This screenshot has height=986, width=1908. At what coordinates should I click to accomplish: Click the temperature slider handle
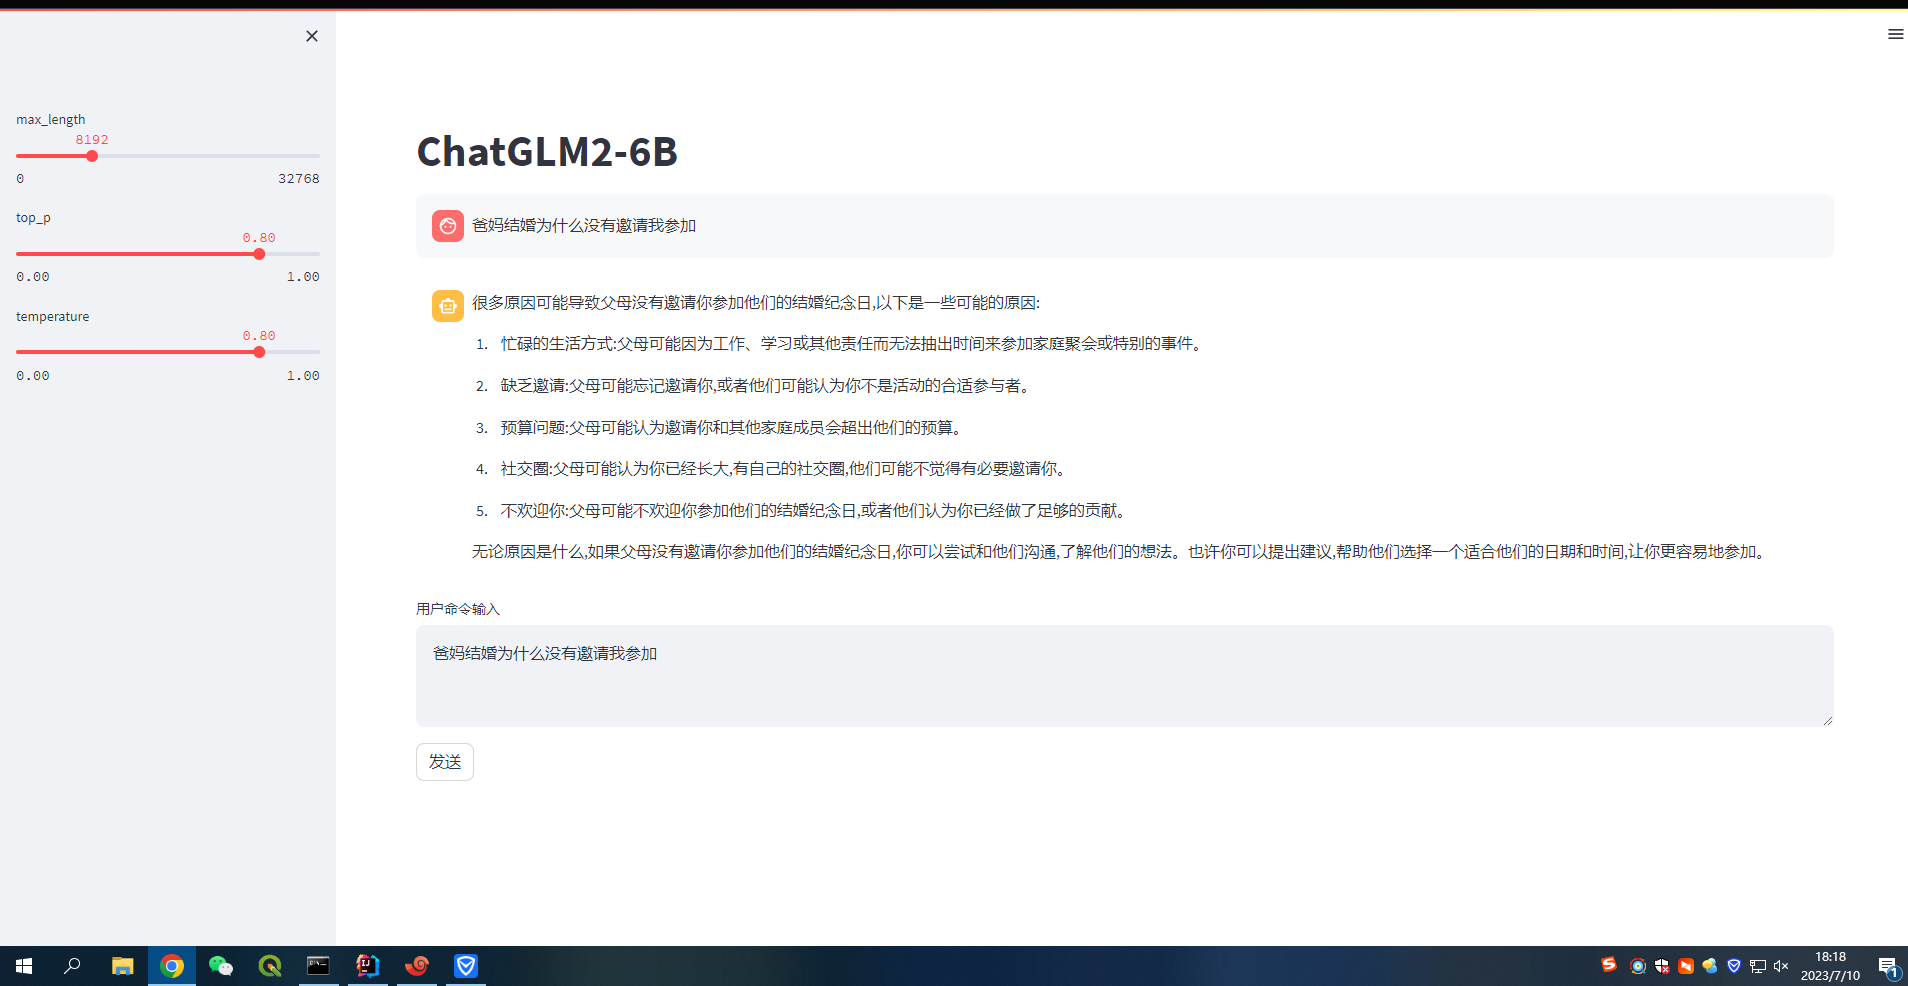pyautogui.click(x=259, y=352)
